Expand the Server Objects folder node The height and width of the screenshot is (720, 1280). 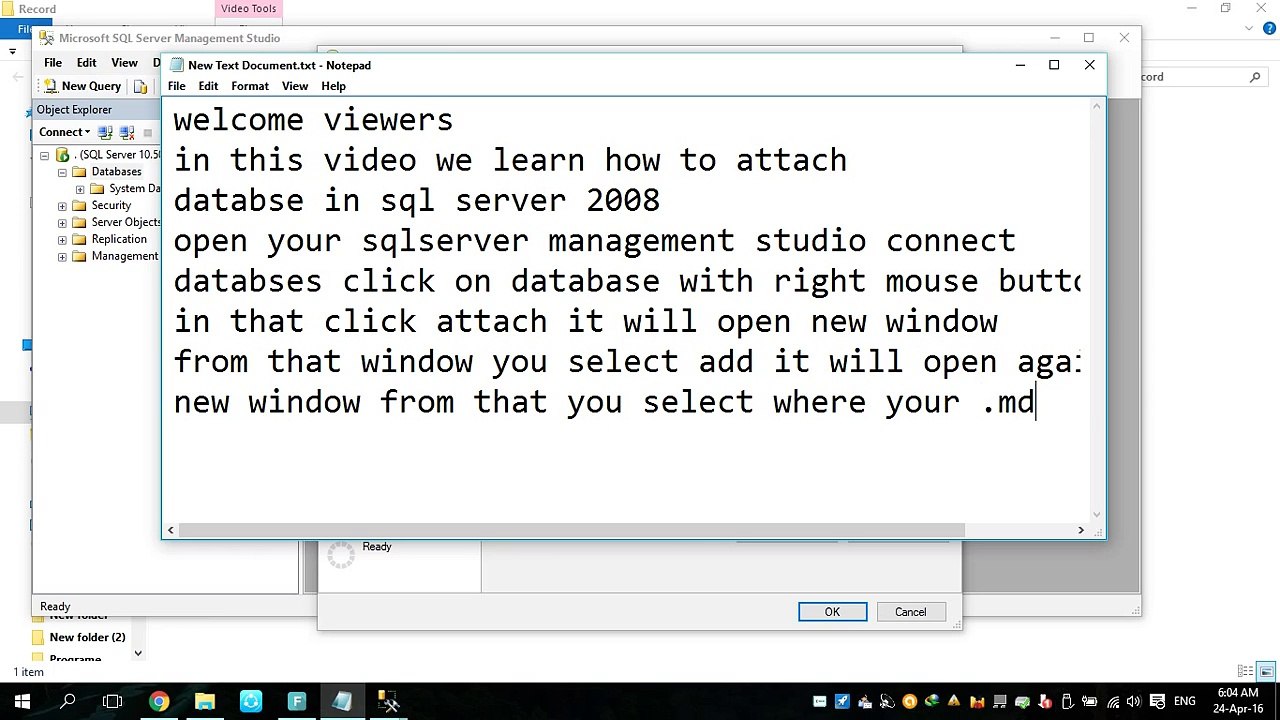(62, 223)
